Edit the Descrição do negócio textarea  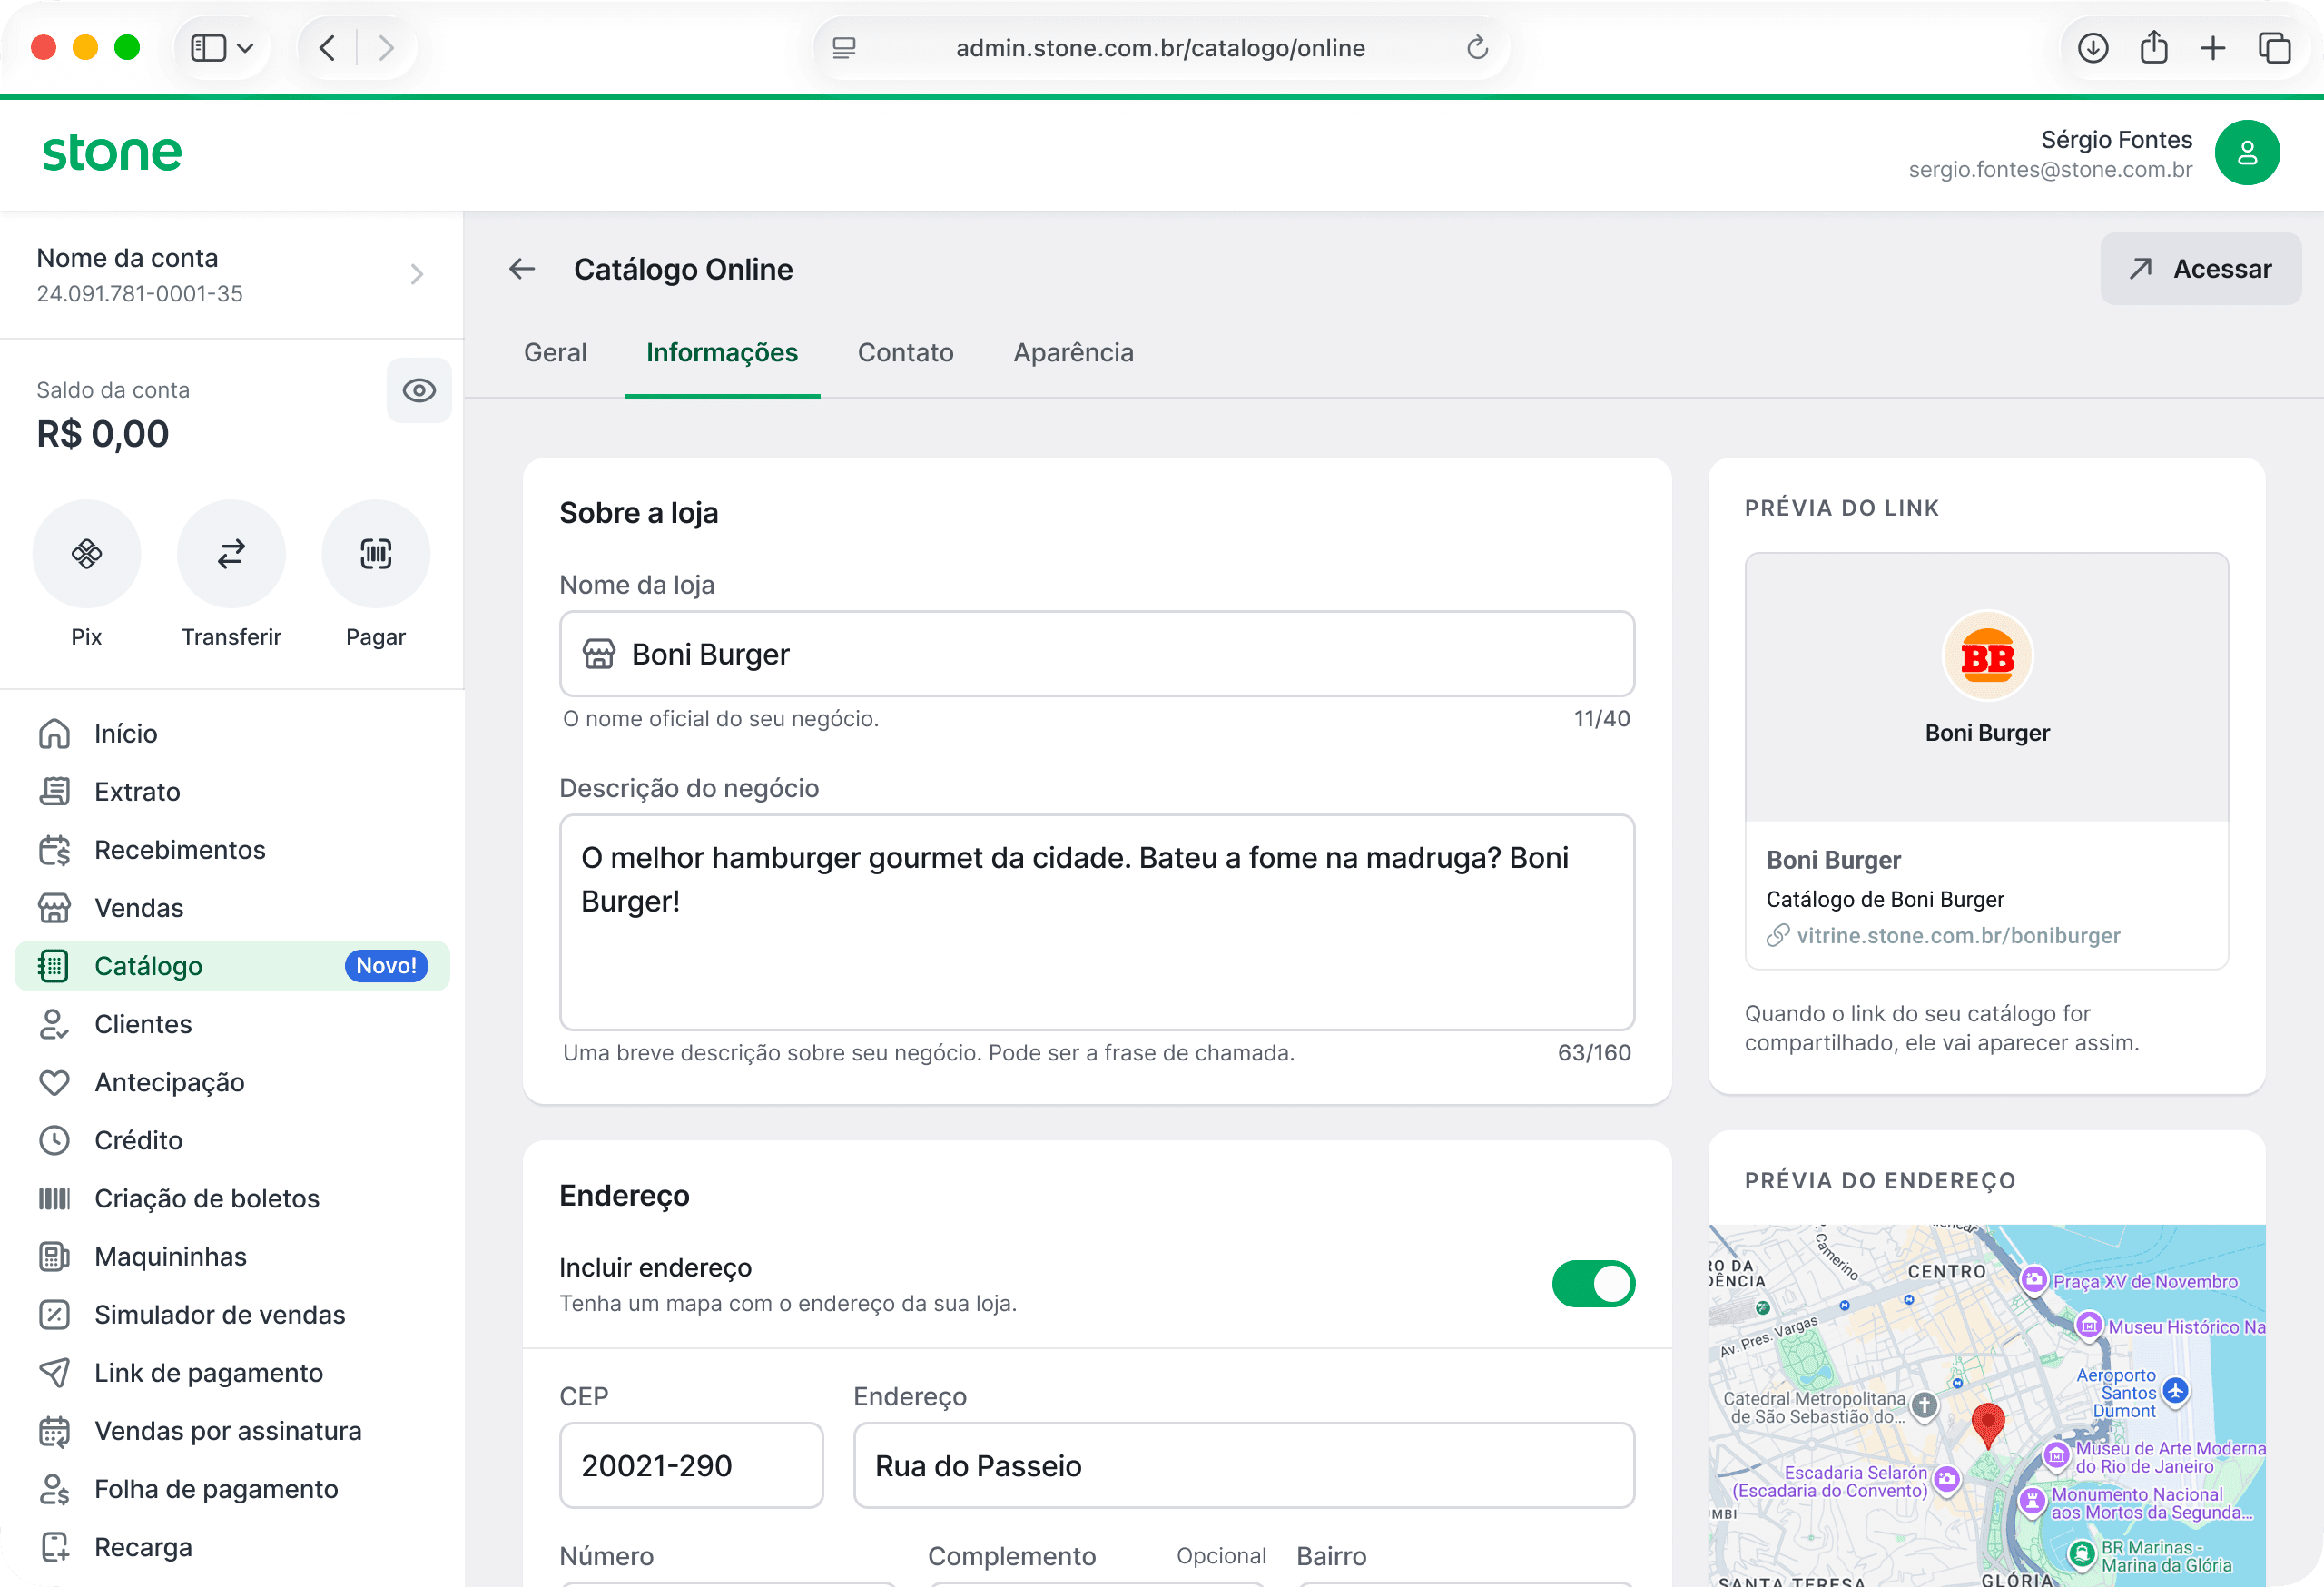coord(1096,922)
